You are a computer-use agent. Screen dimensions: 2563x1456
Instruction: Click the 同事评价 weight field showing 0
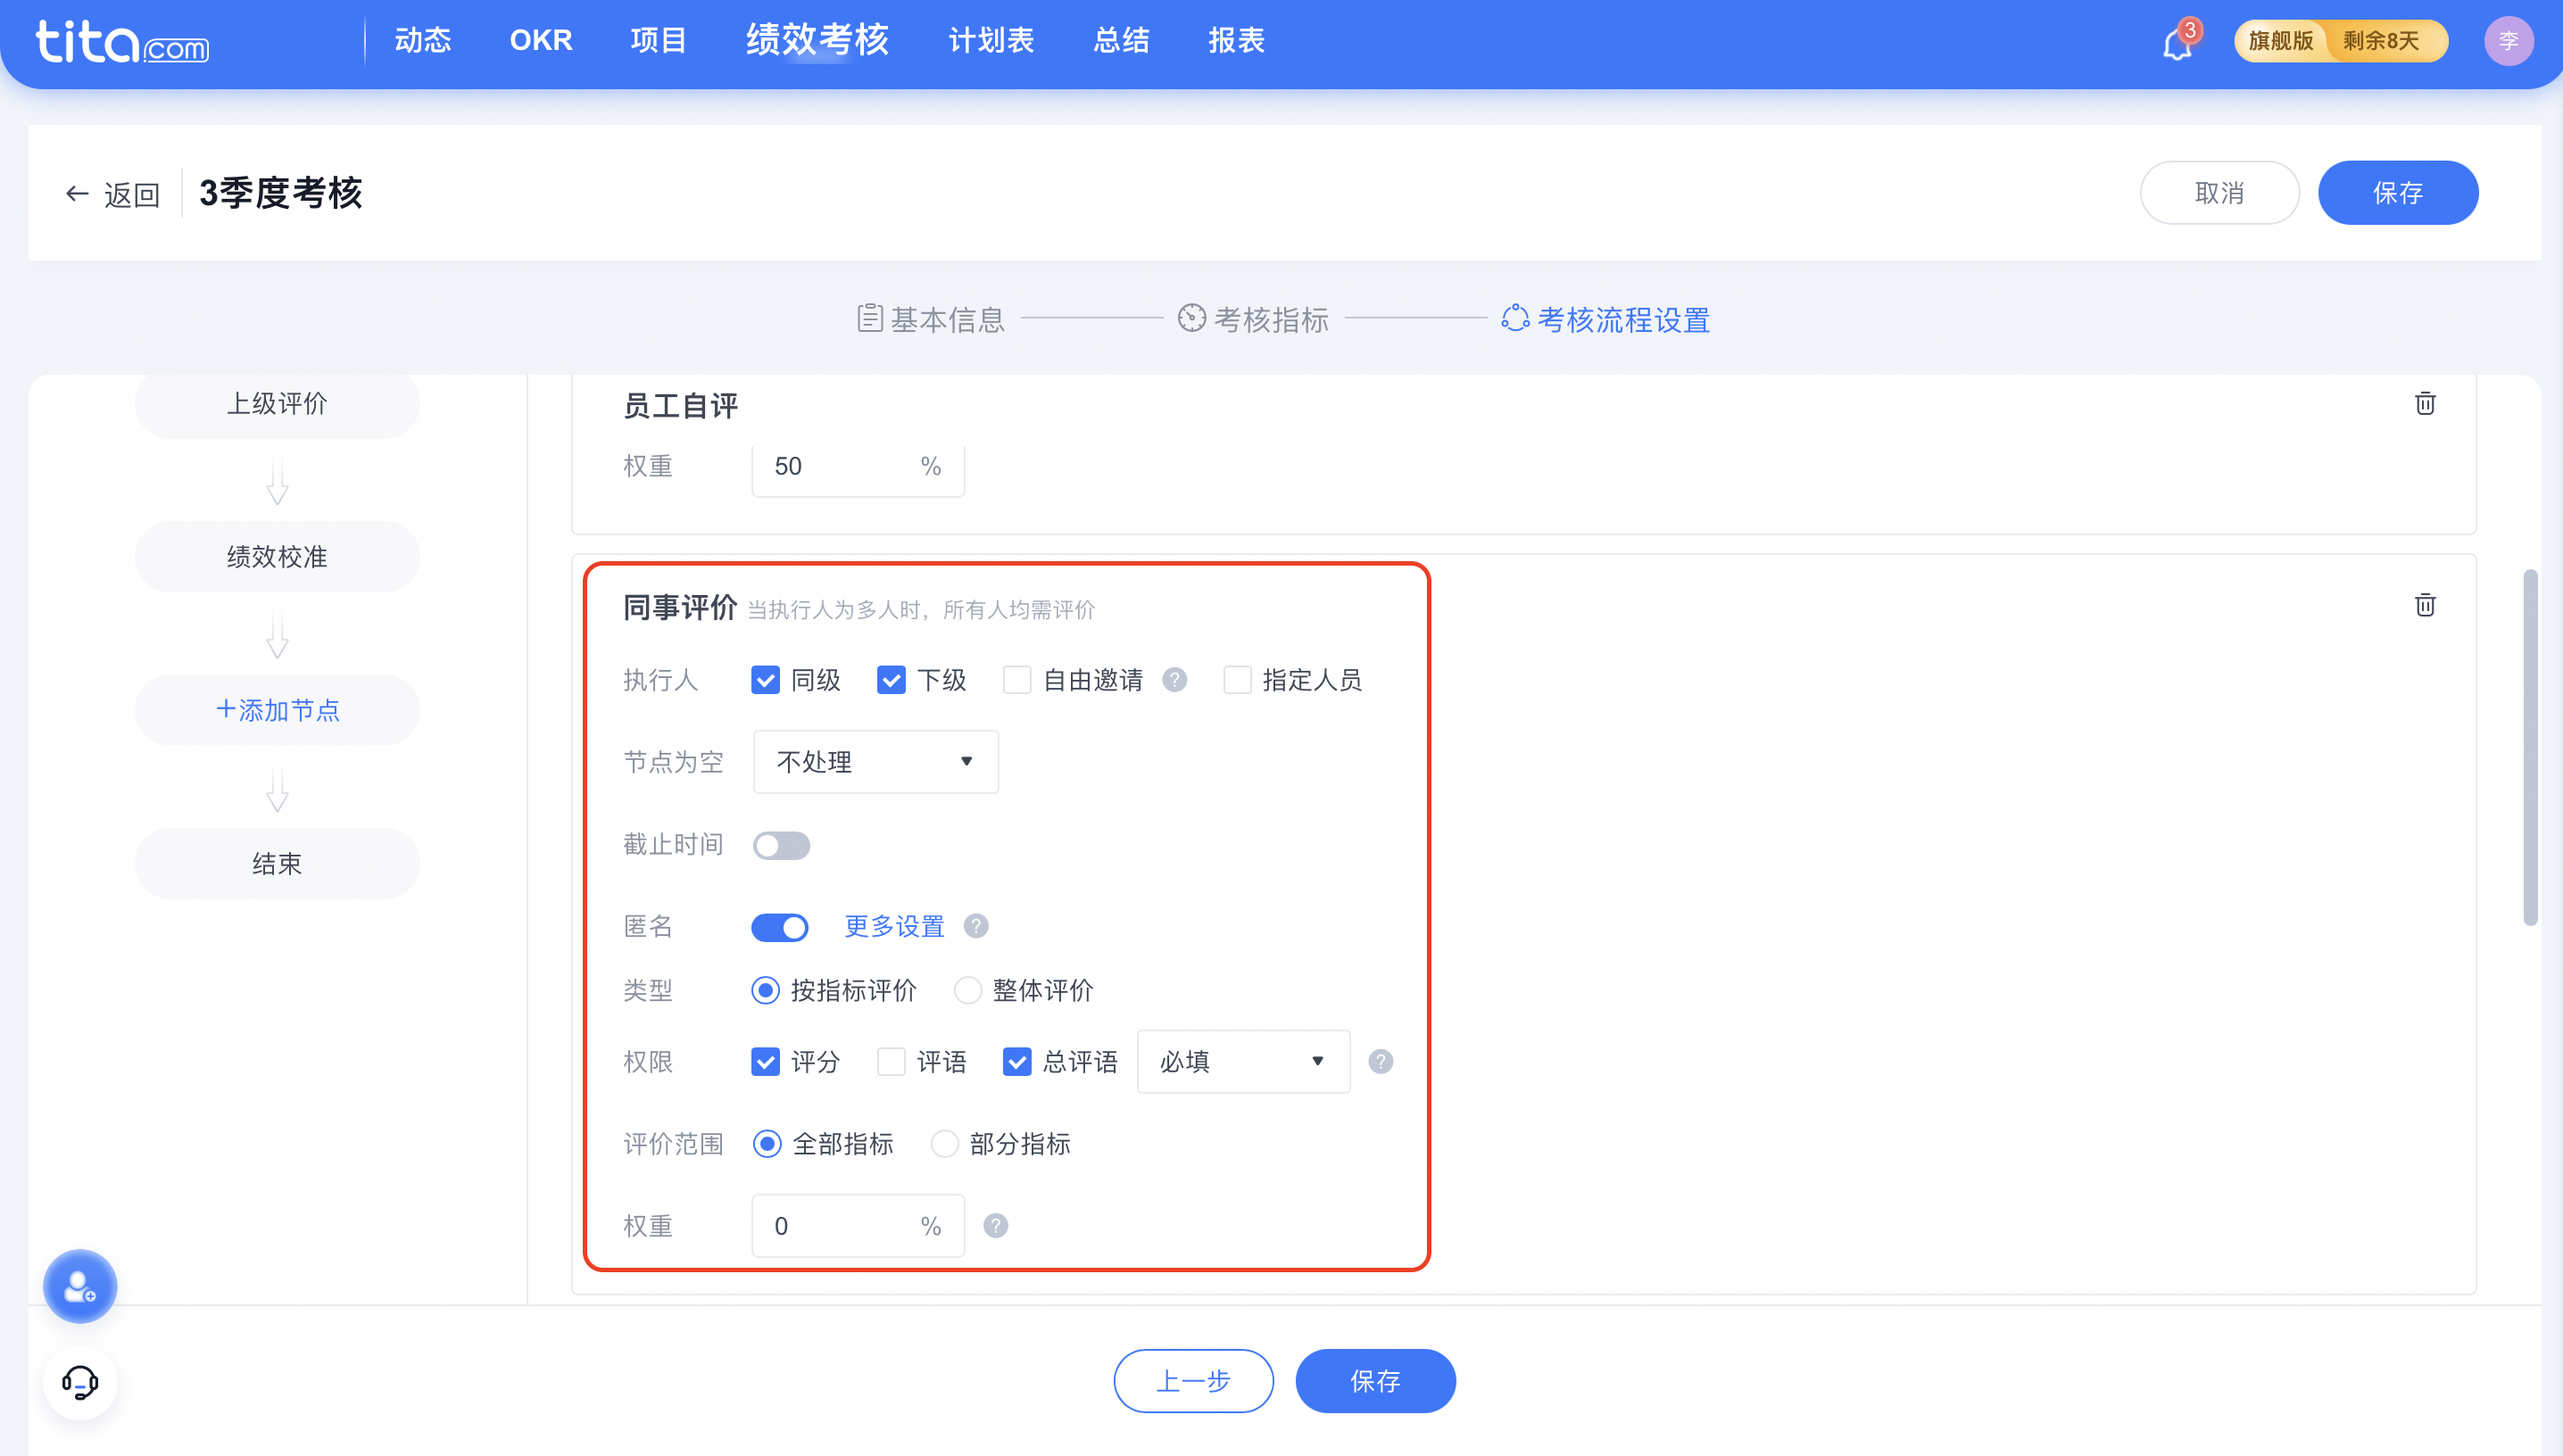pos(858,1226)
